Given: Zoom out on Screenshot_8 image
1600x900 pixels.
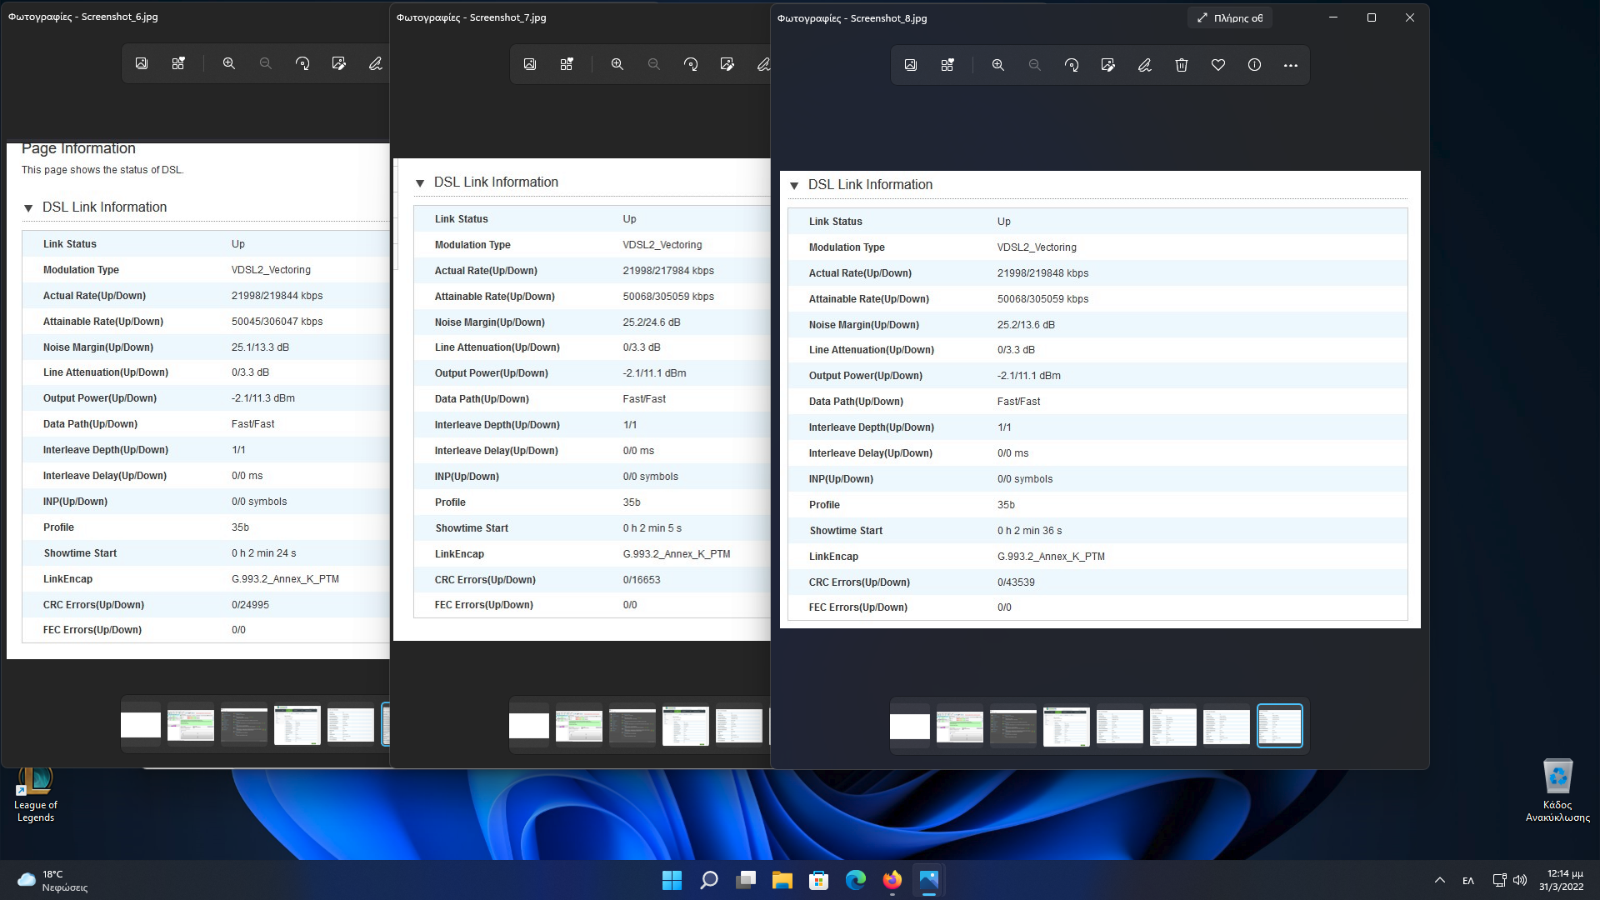Looking at the screenshot, I should 1035,65.
